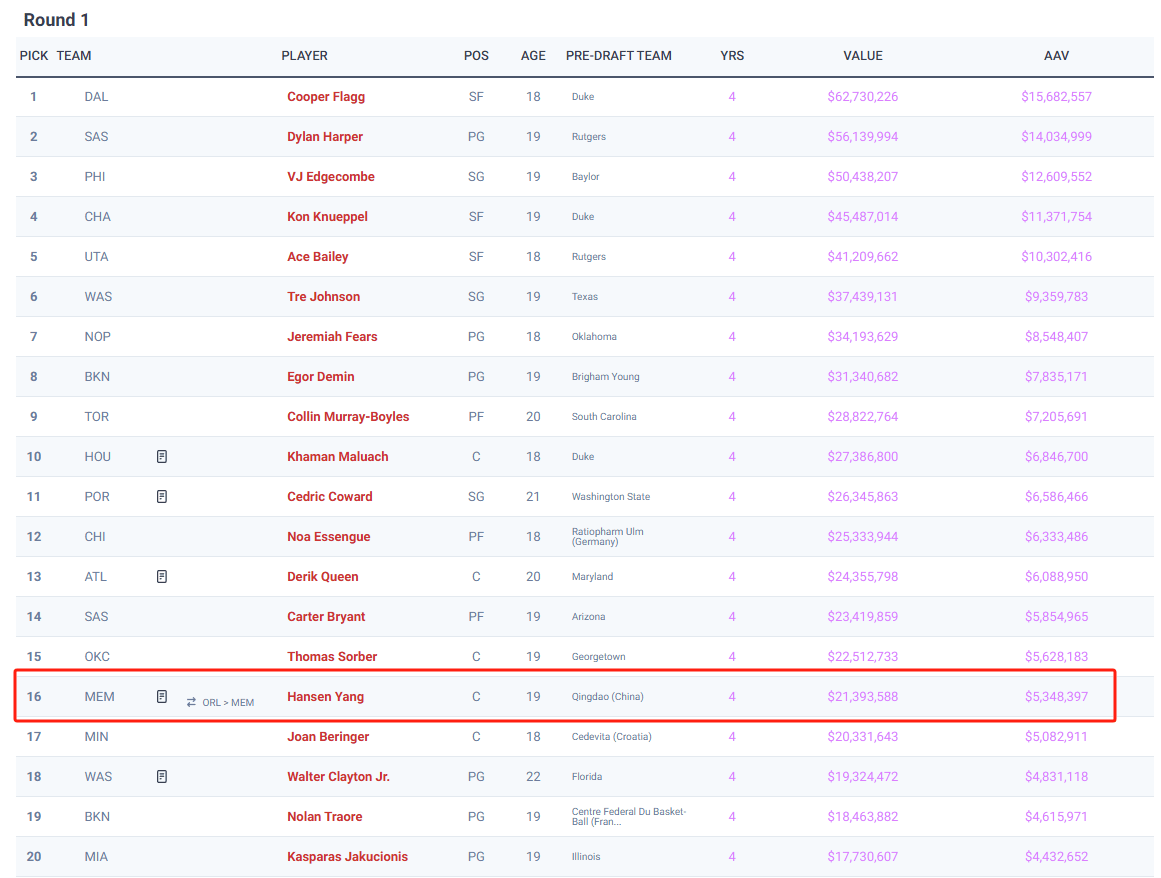
Task: Click the $17,730,607 value cell
Action: point(863,857)
